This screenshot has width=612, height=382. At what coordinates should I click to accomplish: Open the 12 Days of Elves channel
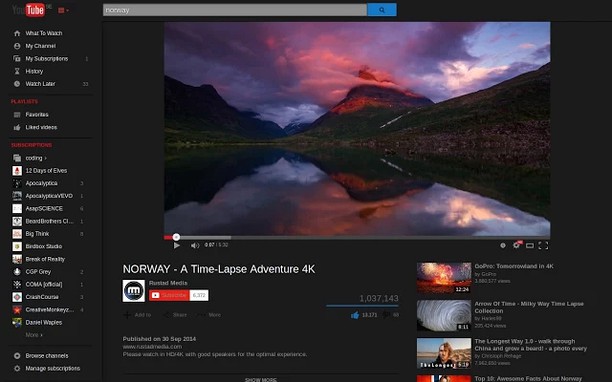(46, 171)
